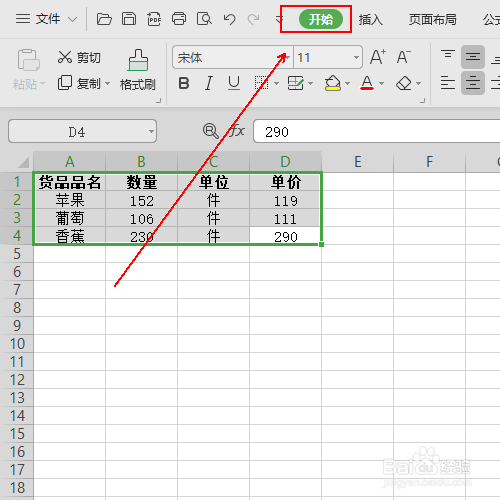Click the zoom magnifier beside fx
The width and height of the screenshot is (500, 500).
pos(211,131)
